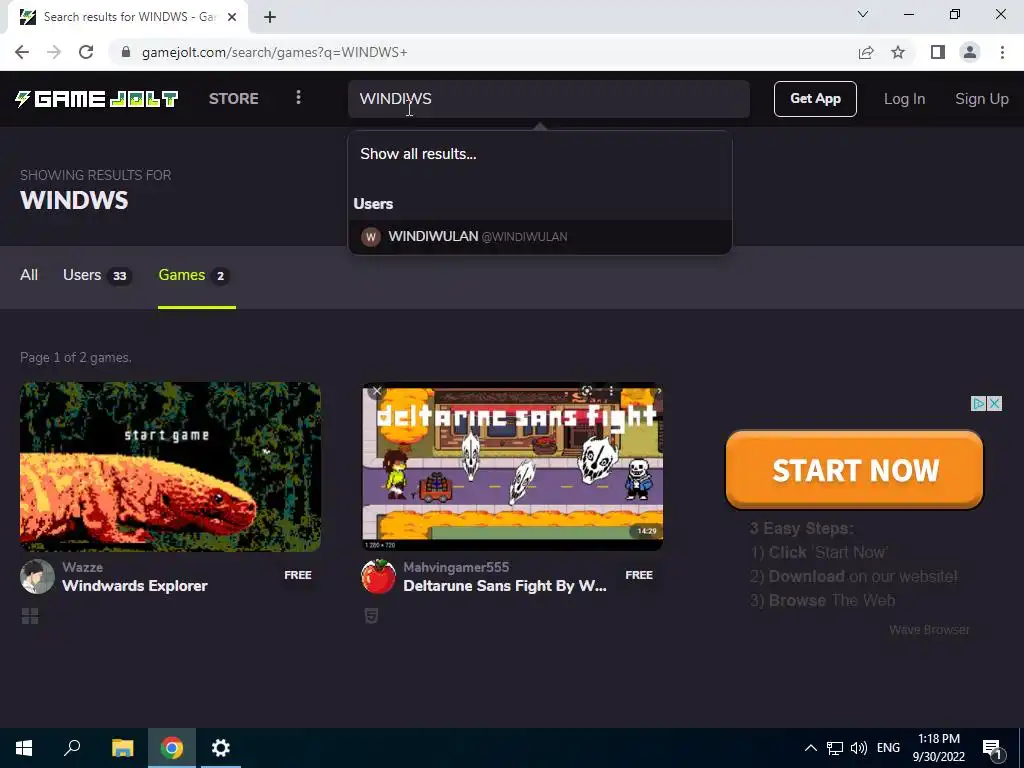Image resolution: width=1024 pixels, height=768 pixels.
Task: Click the Chrome taskbar icon
Action: 172,748
